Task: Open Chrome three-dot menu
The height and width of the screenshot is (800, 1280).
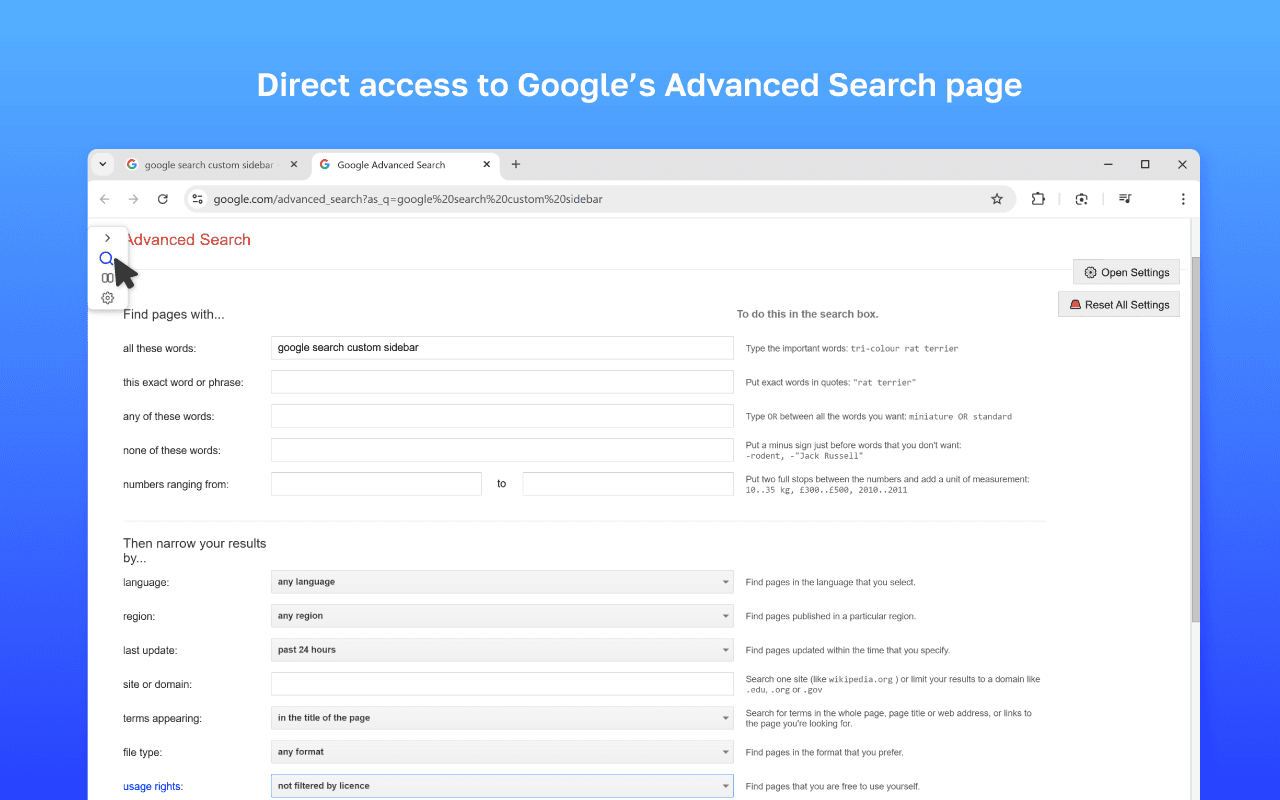Action: tap(1183, 199)
